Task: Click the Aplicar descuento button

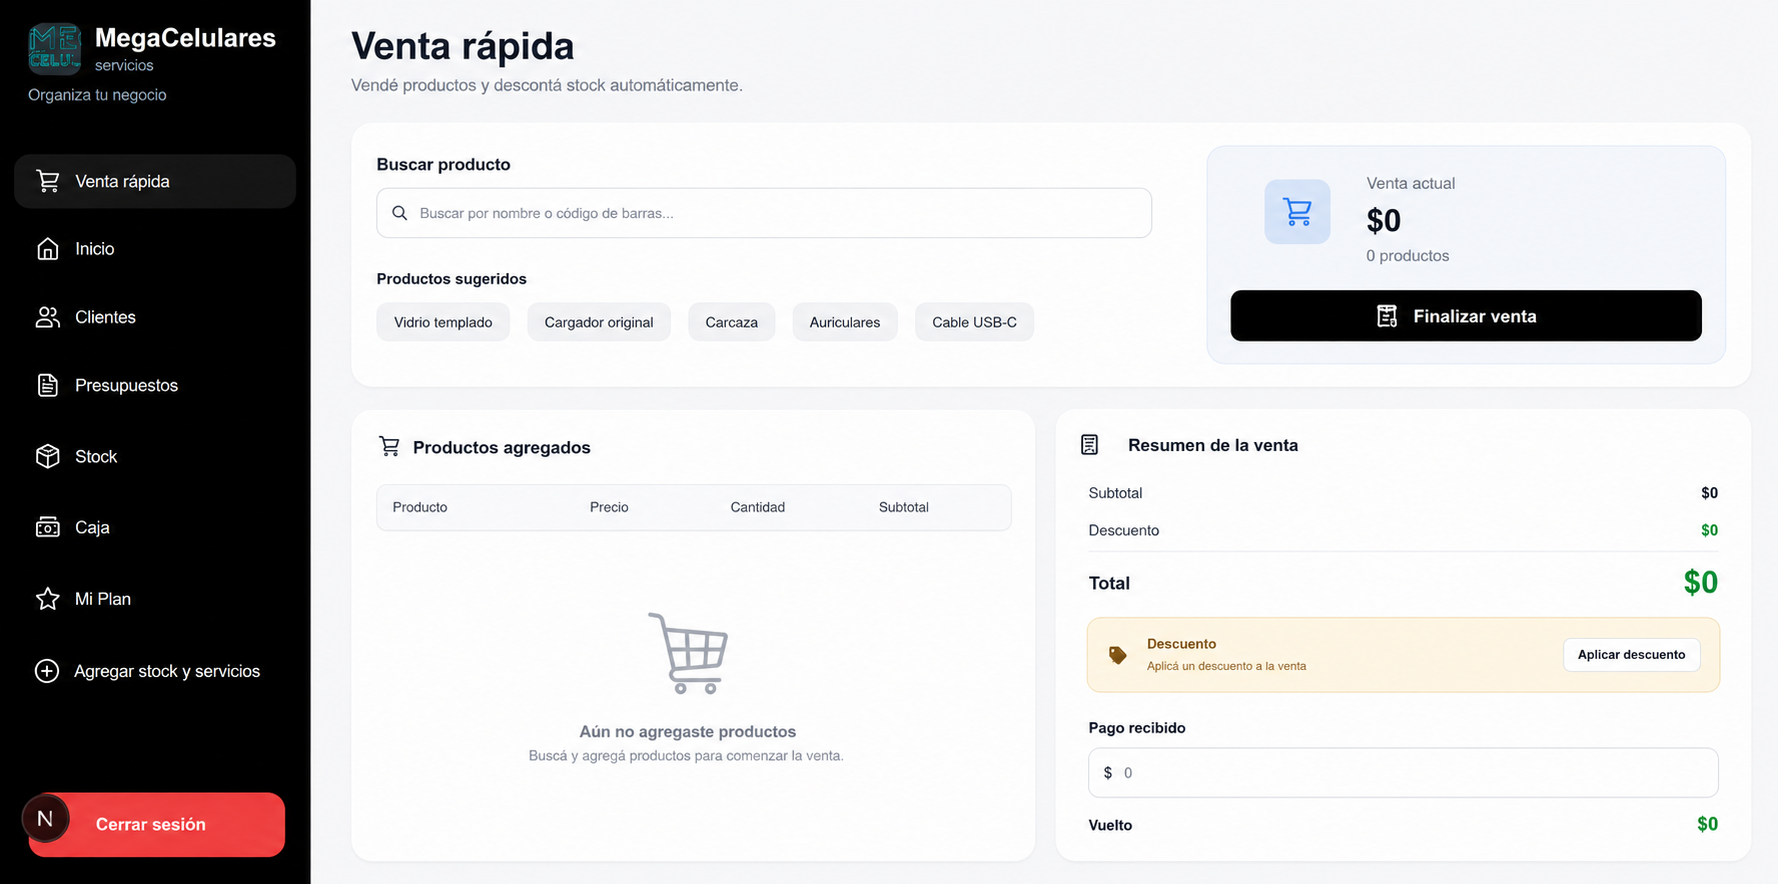Action: (1631, 655)
